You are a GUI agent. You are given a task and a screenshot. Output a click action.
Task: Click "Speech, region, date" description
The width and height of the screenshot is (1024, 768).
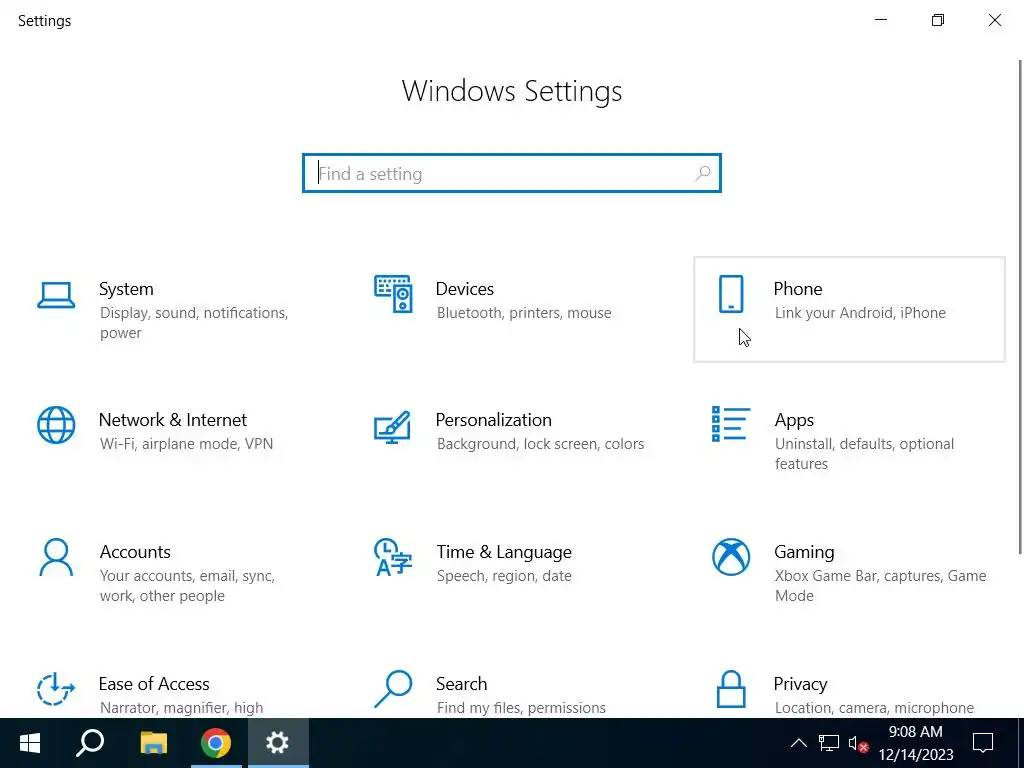pos(504,576)
